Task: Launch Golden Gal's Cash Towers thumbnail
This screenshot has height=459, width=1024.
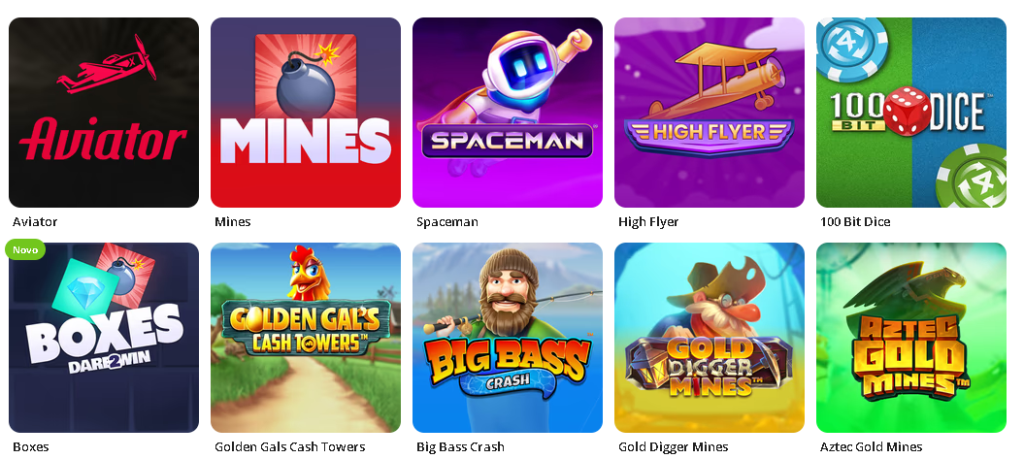Action: pyautogui.click(x=306, y=338)
